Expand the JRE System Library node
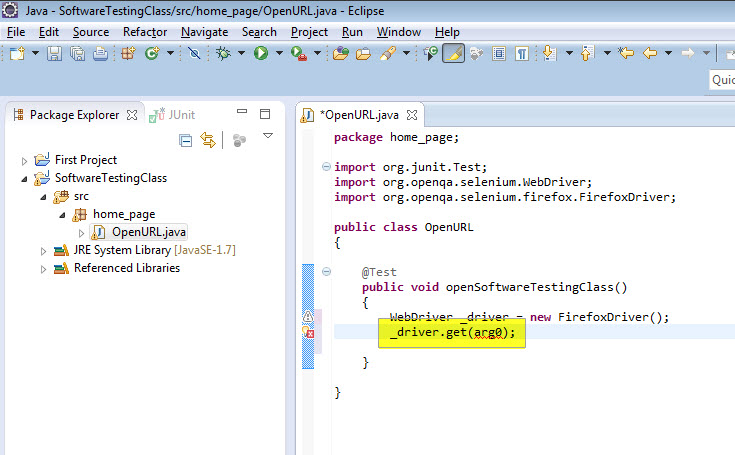This screenshot has width=735, height=455. [43, 251]
